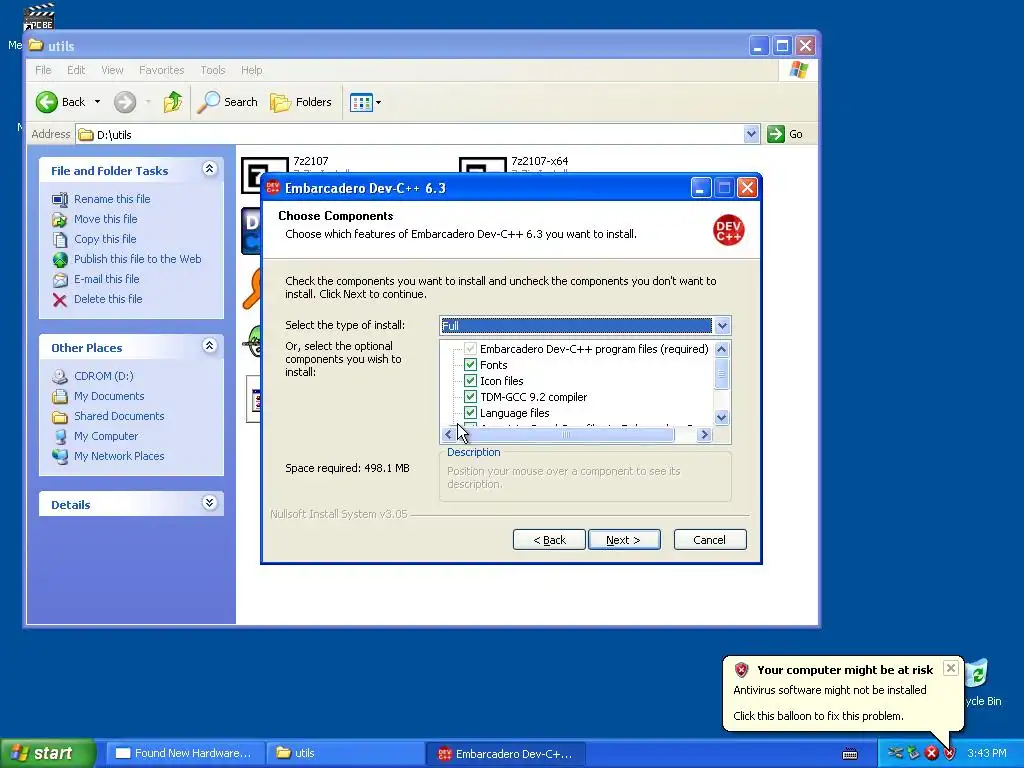Open the Back history dropdown arrow
Image resolution: width=1024 pixels, height=768 pixels.
pyautogui.click(x=97, y=102)
